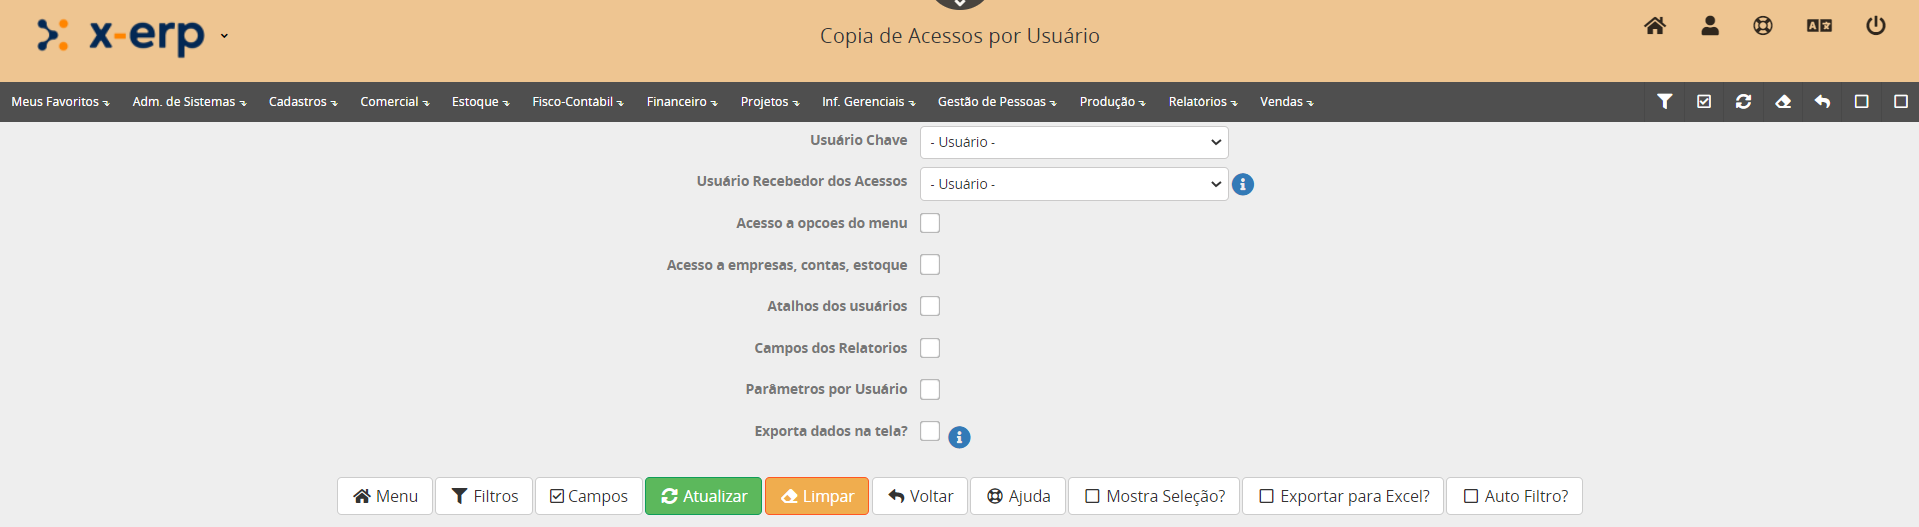Click the eraser icon in dark toolbar
The image size is (1919, 527).
(x=1783, y=102)
